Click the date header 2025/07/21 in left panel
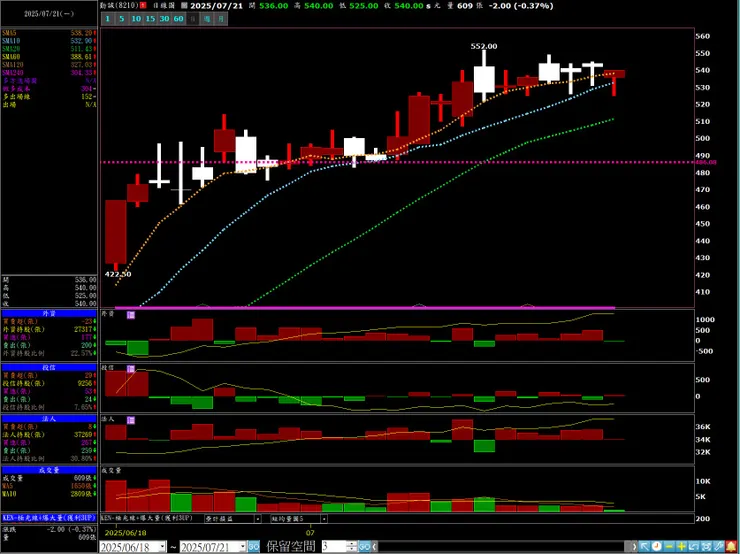The width and height of the screenshot is (740, 554). click(49, 14)
